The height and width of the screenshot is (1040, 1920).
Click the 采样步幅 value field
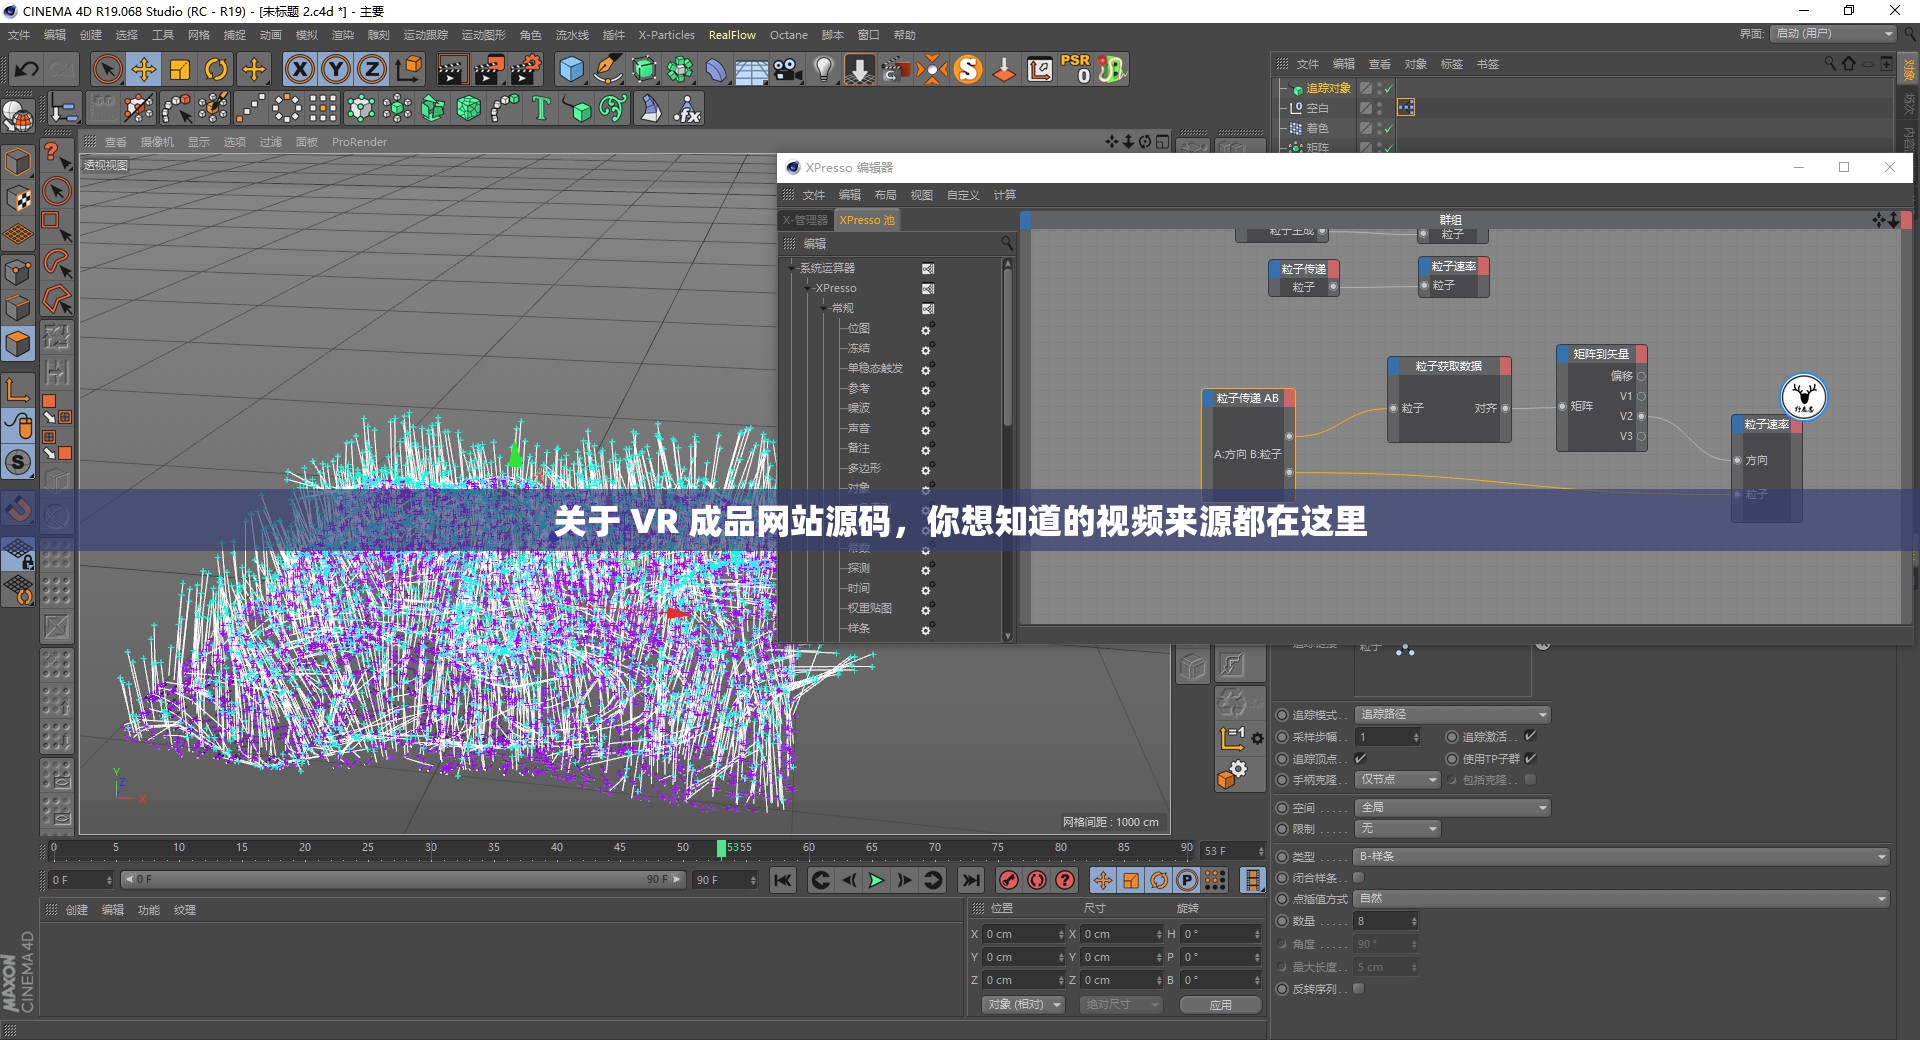pyautogui.click(x=1388, y=737)
